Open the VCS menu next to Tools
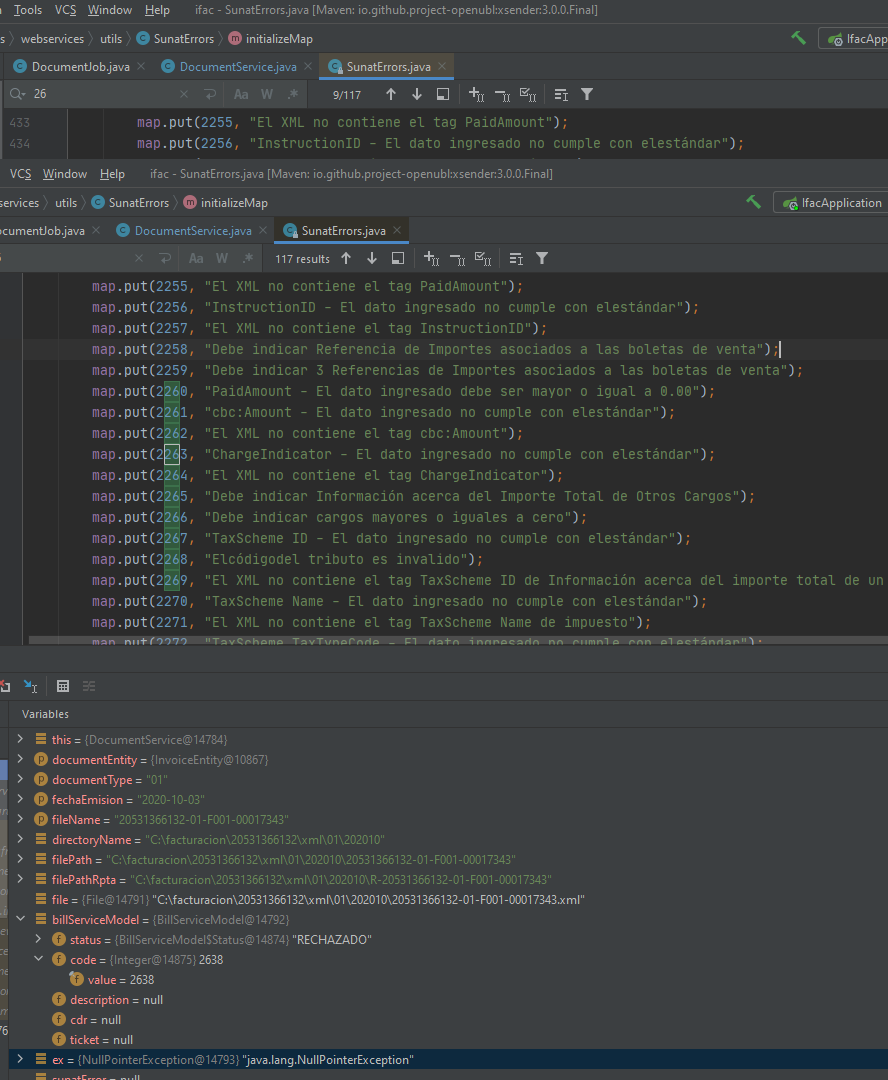The image size is (888, 1080). tap(65, 10)
